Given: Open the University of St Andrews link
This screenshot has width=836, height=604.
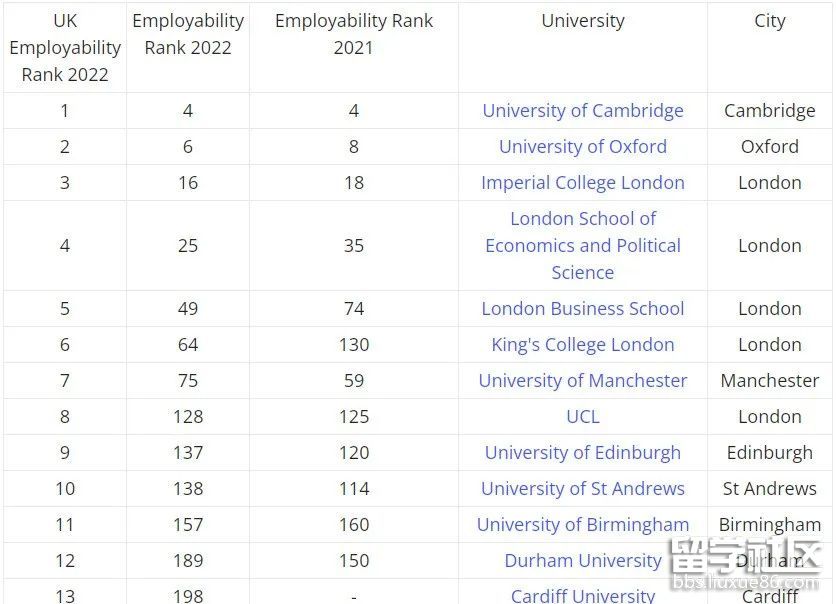Looking at the screenshot, I should pos(583,488).
